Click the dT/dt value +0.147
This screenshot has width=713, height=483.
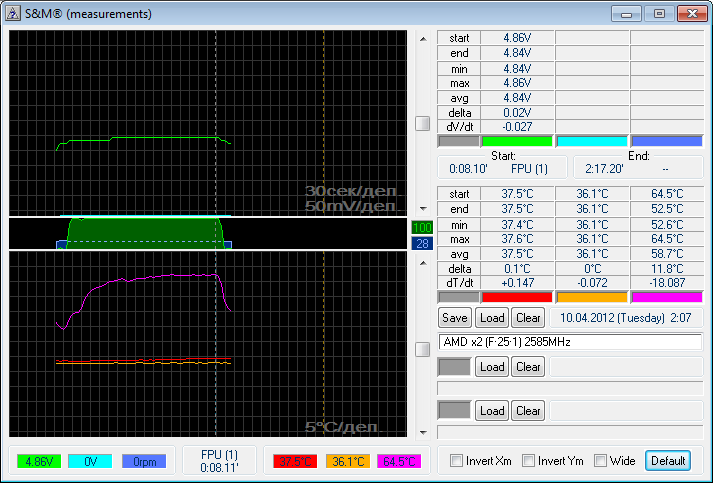517,283
